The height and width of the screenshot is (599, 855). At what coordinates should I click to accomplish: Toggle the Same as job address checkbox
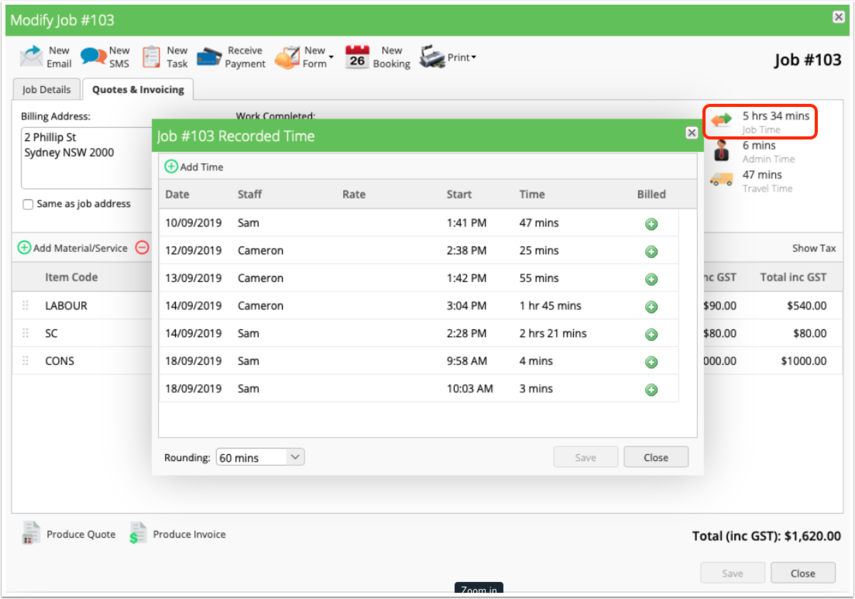click(x=28, y=204)
